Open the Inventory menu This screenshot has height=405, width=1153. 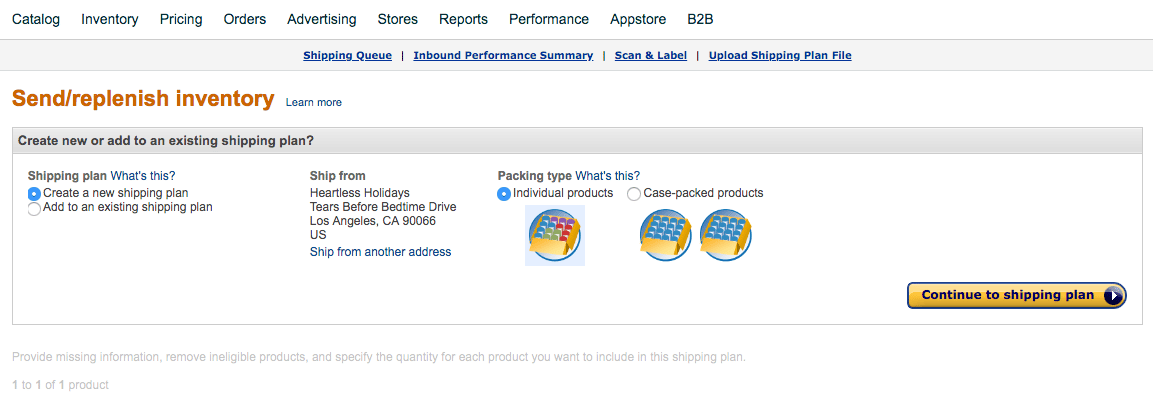pyautogui.click(x=110, y=20)
